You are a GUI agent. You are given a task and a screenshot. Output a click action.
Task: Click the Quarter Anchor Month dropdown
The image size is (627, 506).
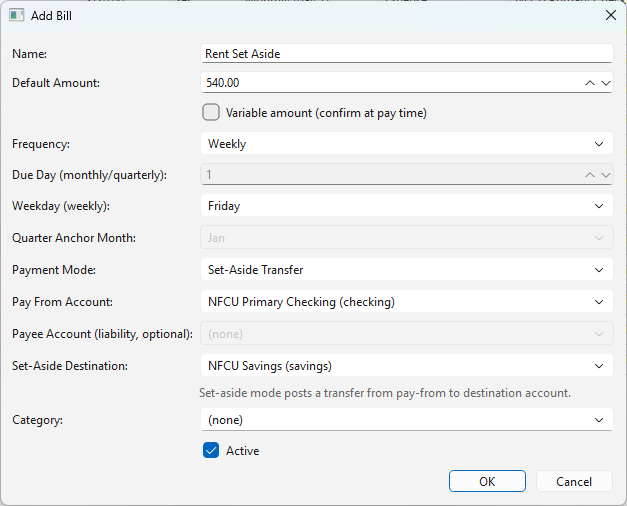pyautogui.click(x=406, y=238)
